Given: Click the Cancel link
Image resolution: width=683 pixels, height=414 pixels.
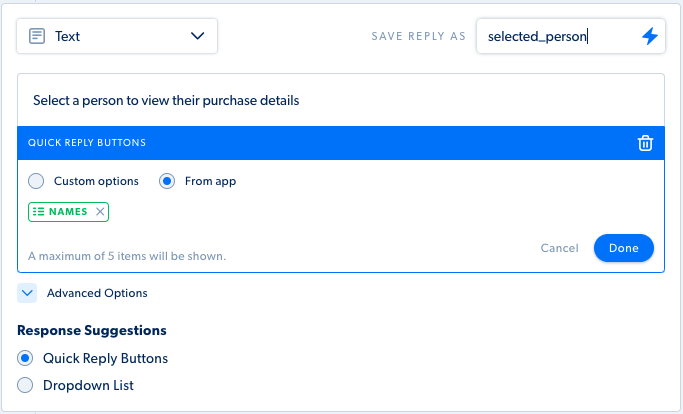Looking at the screenshot, I should pyautogui.click(x=559, y=248).
